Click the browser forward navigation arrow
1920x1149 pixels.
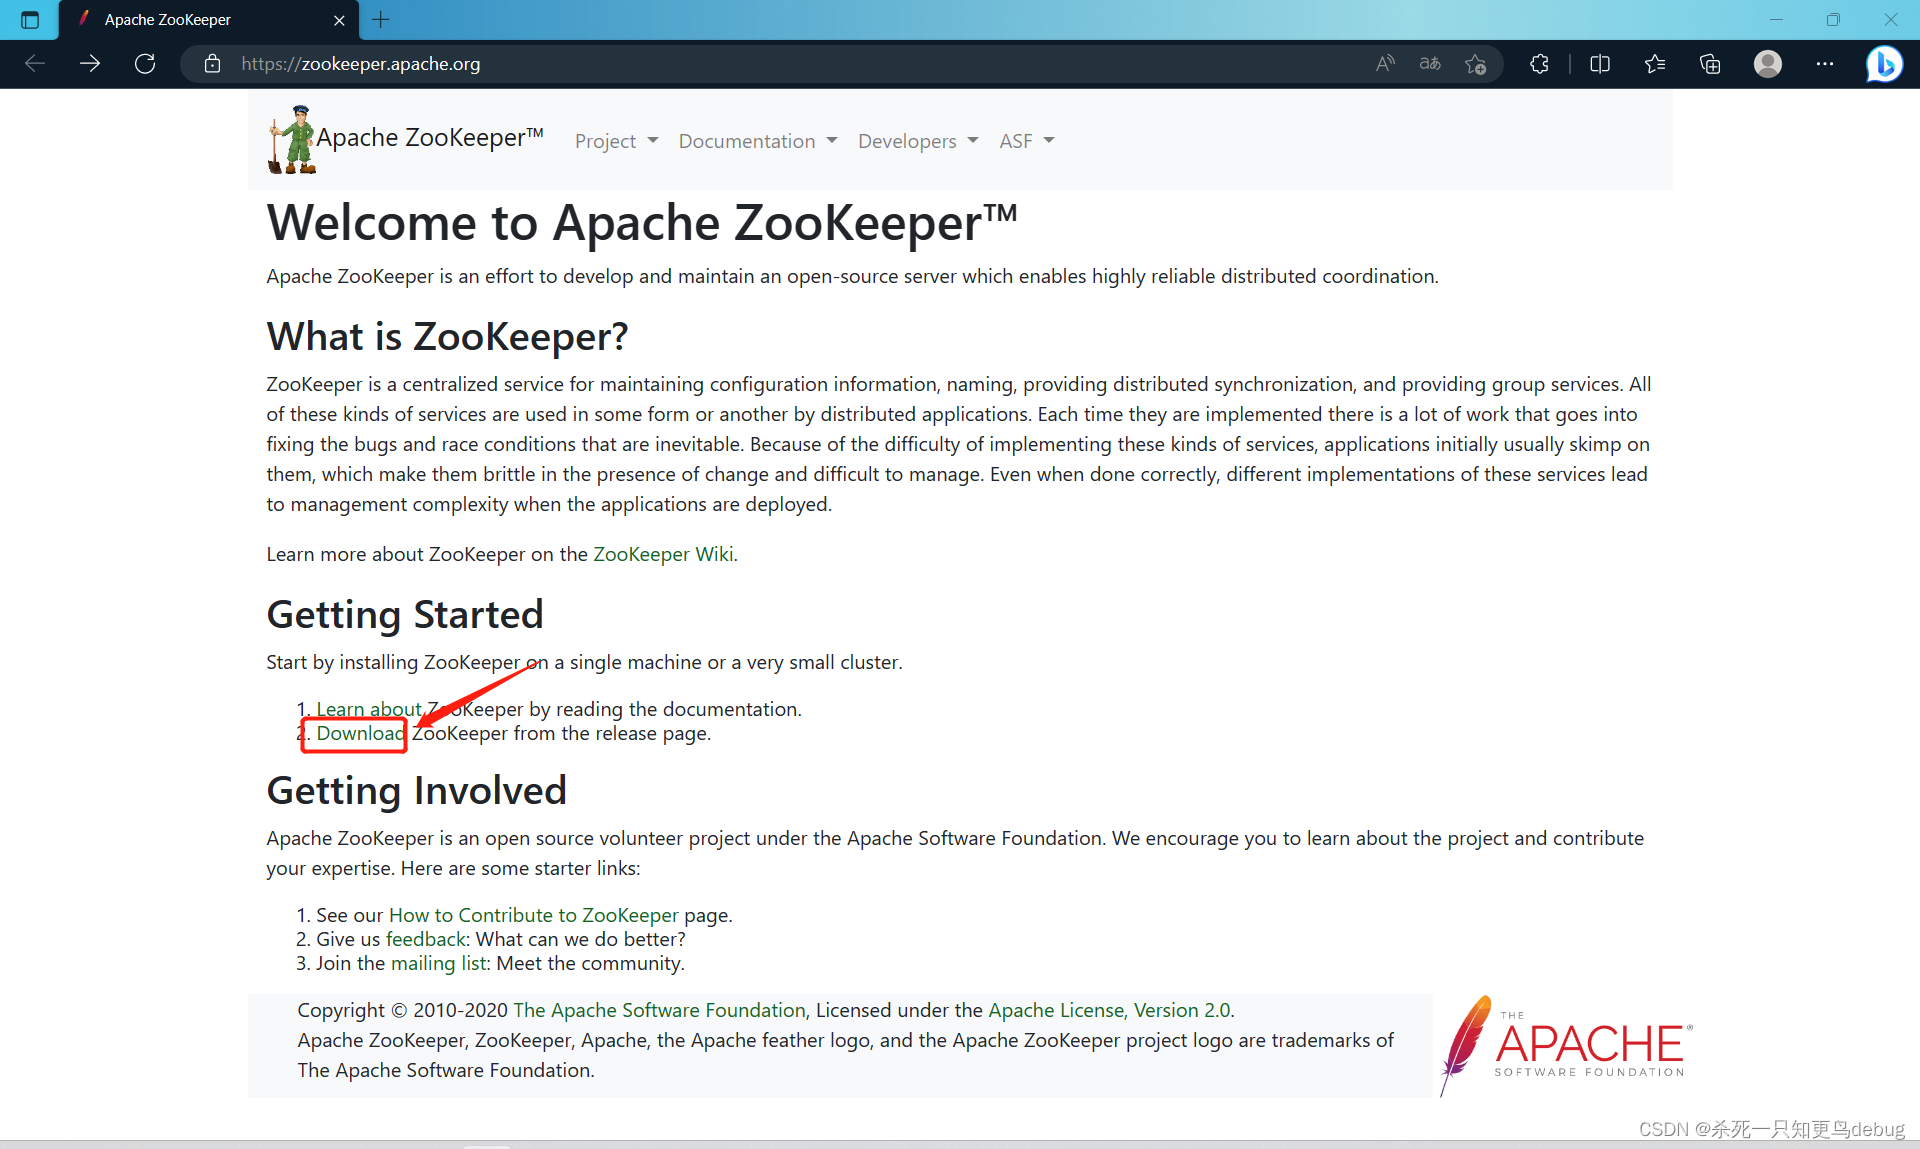pos(88,63)
